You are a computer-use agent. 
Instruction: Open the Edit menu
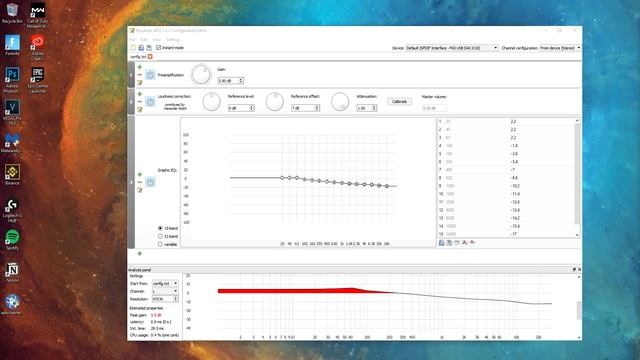tap(144, 40)
